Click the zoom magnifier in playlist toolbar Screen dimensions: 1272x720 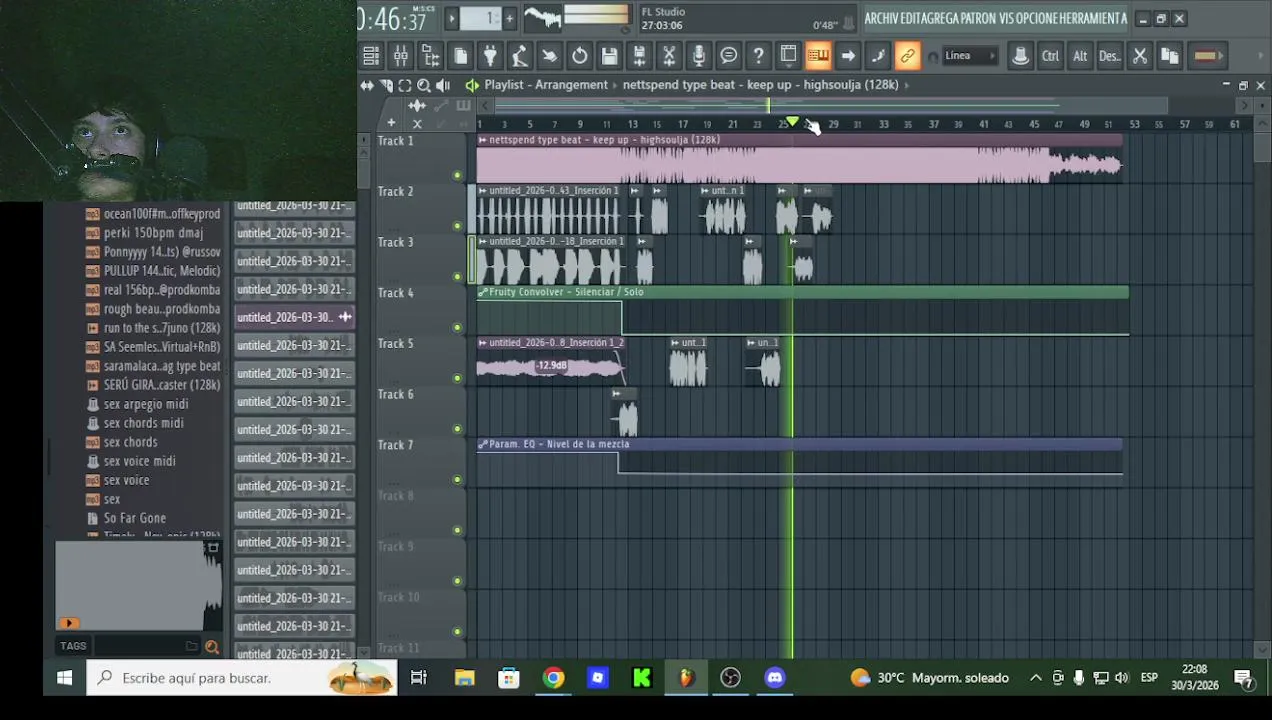pyautogui.click(x=424, y=85)
